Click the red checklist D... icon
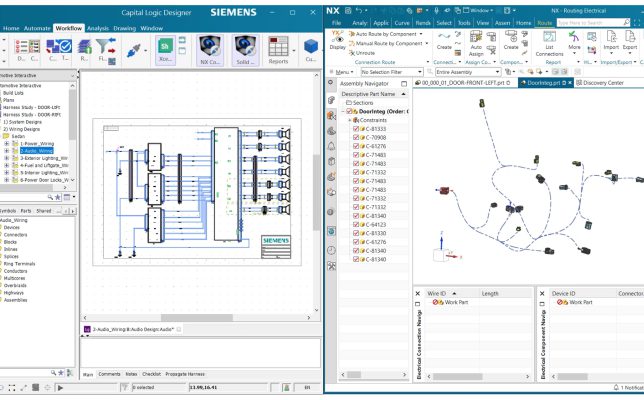Viewport: 644px width, 400px height. [21, 49]
